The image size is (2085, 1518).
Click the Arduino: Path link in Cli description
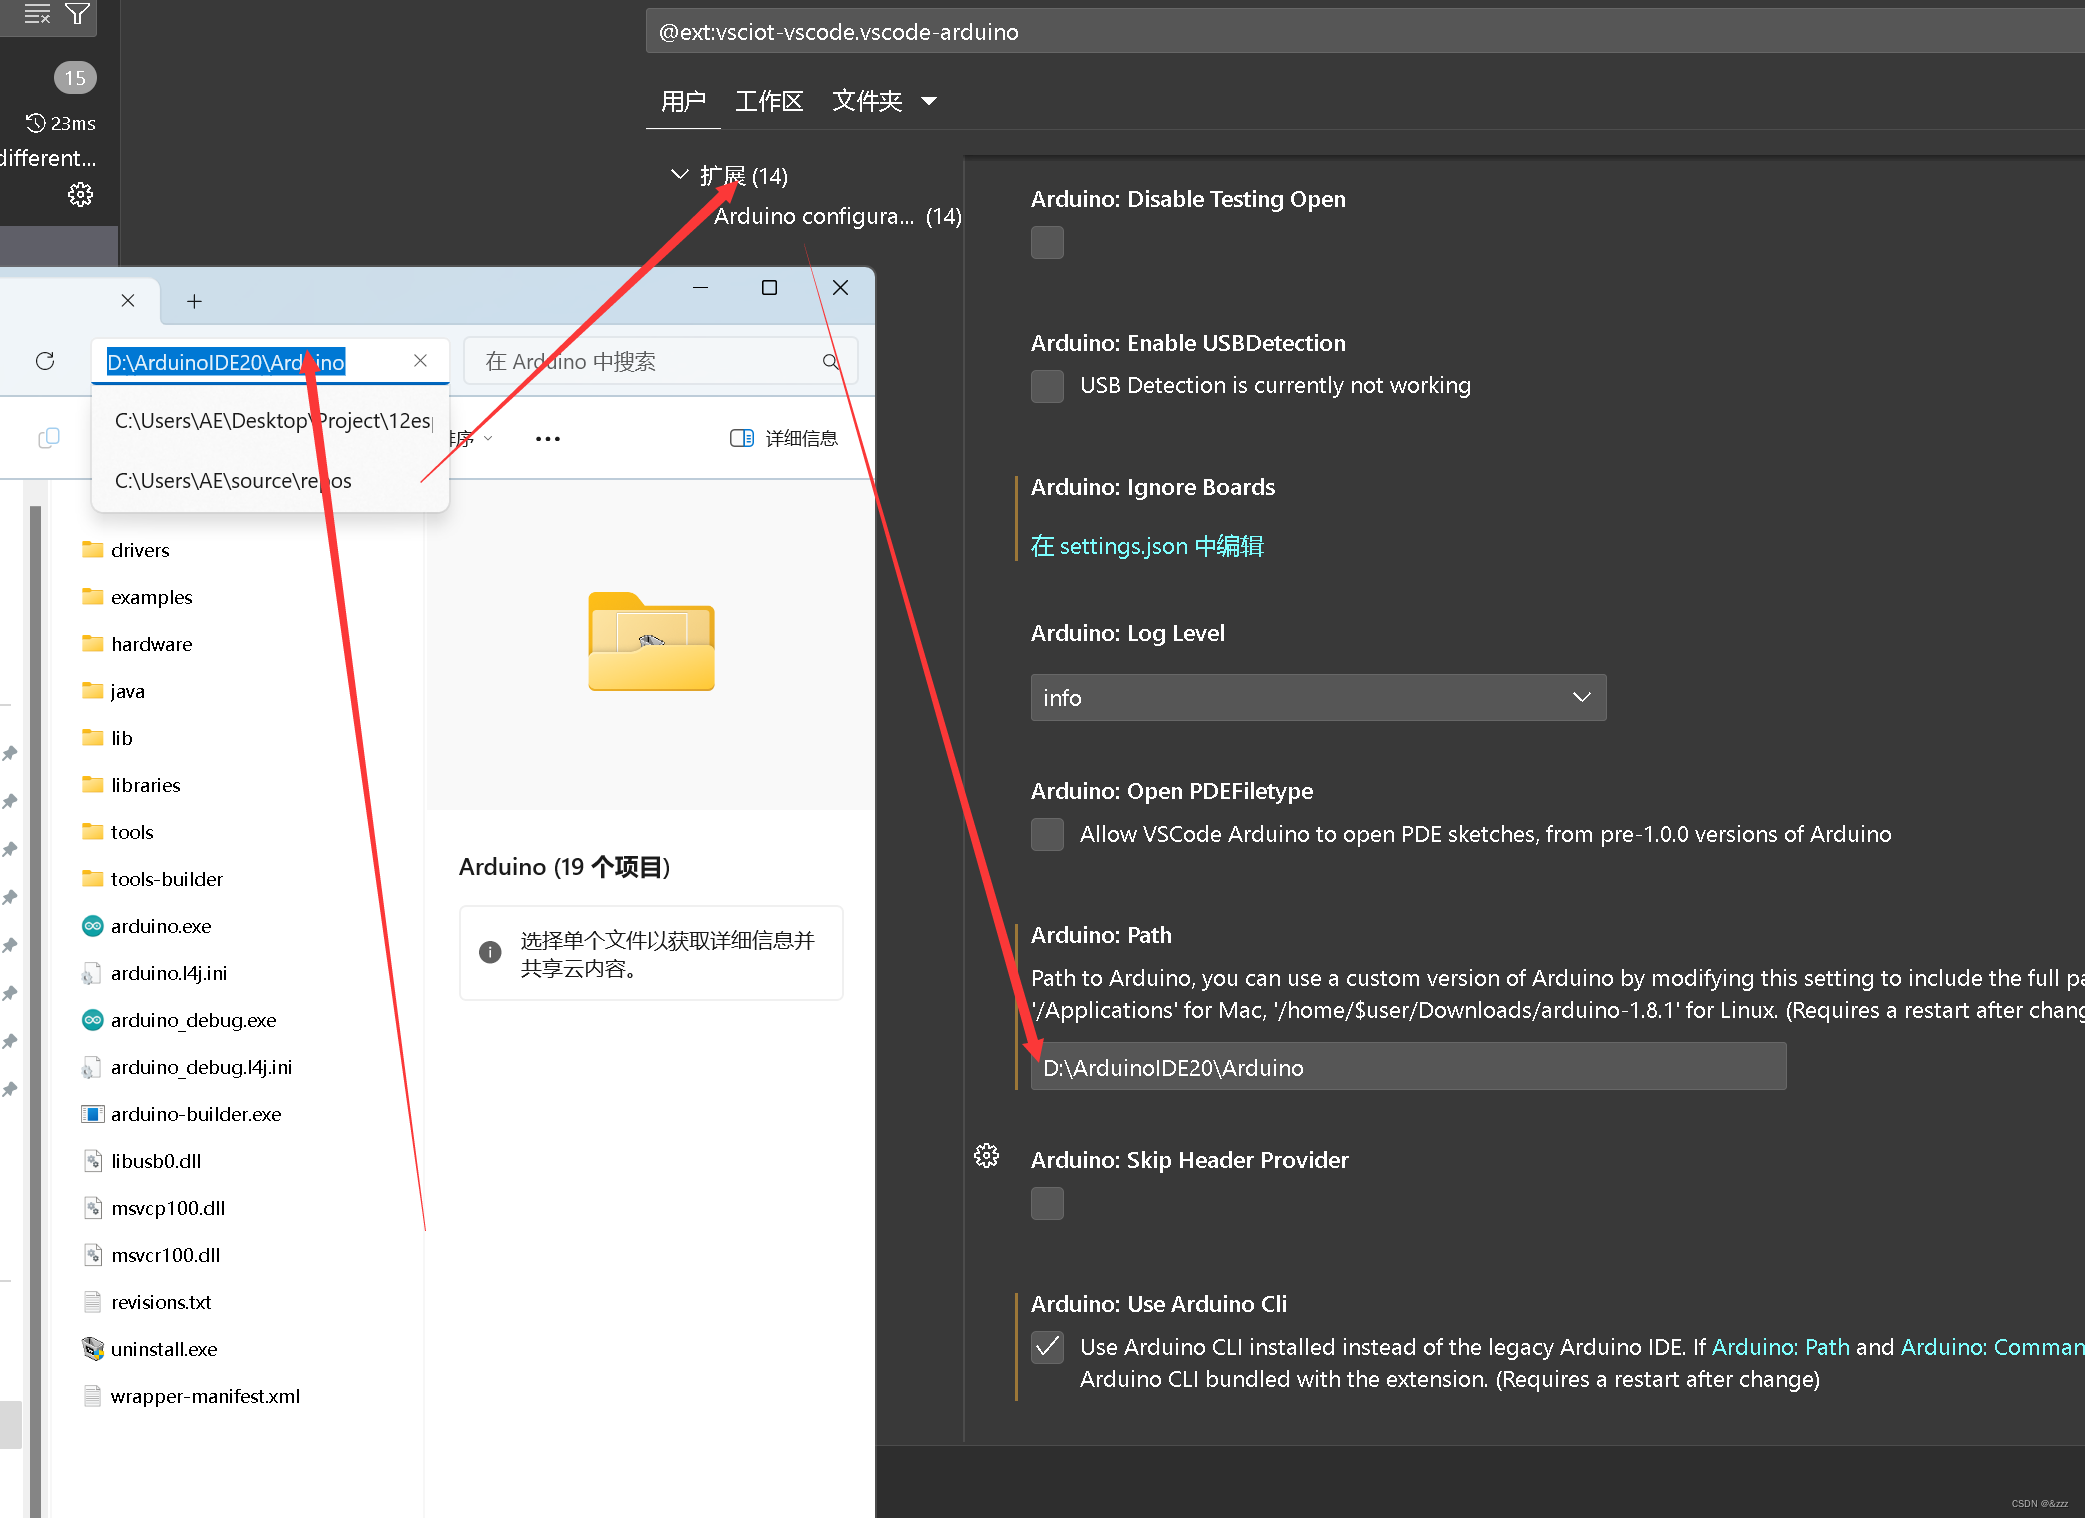(x=1780, y=1347)
